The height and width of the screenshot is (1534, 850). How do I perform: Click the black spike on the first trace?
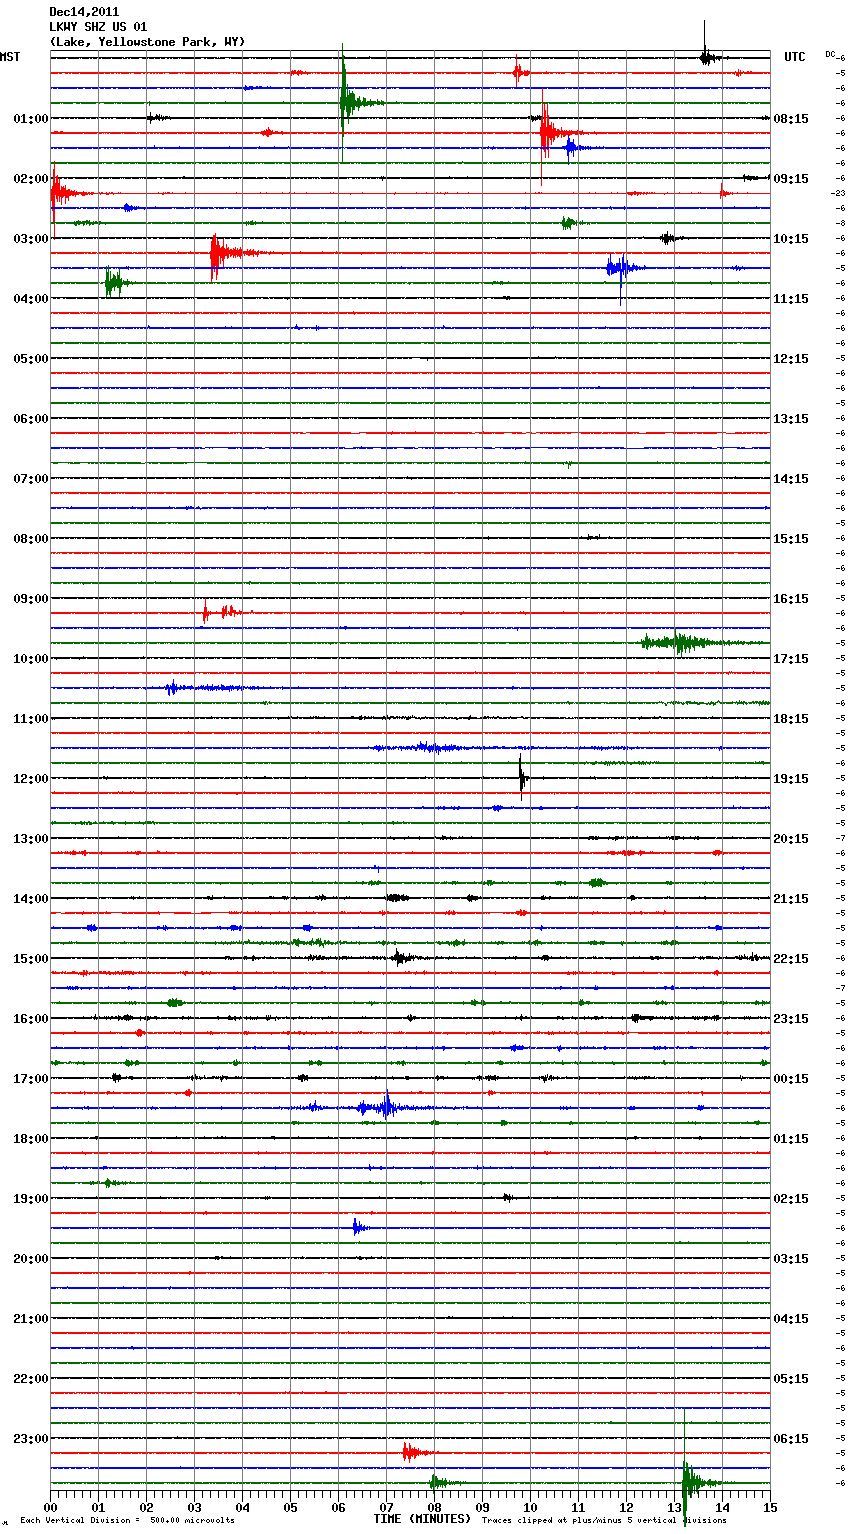click(706, 56)
